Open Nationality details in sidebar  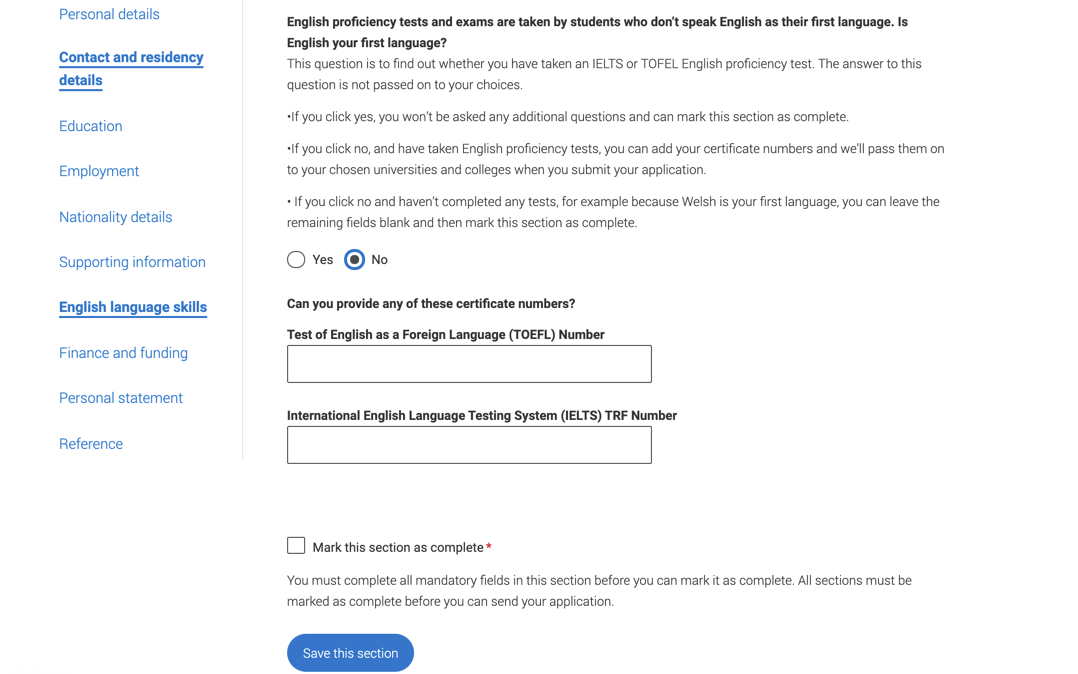point(116,217)
